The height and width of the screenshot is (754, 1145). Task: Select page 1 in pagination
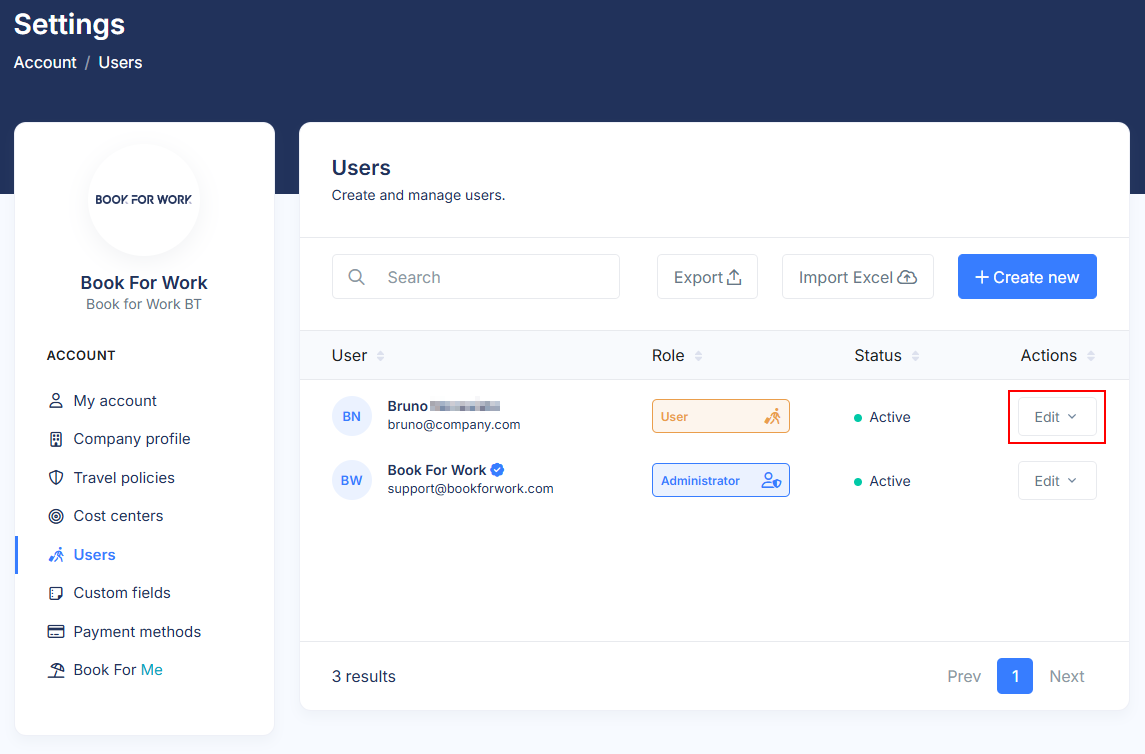pyautogui.click(x=1014, y=676)
